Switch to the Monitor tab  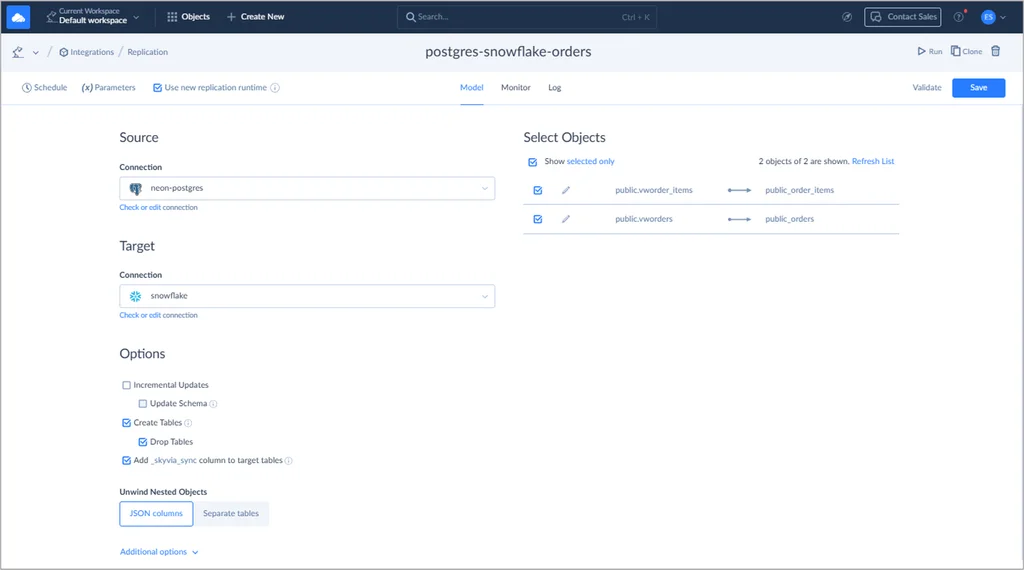click(515, 87)
